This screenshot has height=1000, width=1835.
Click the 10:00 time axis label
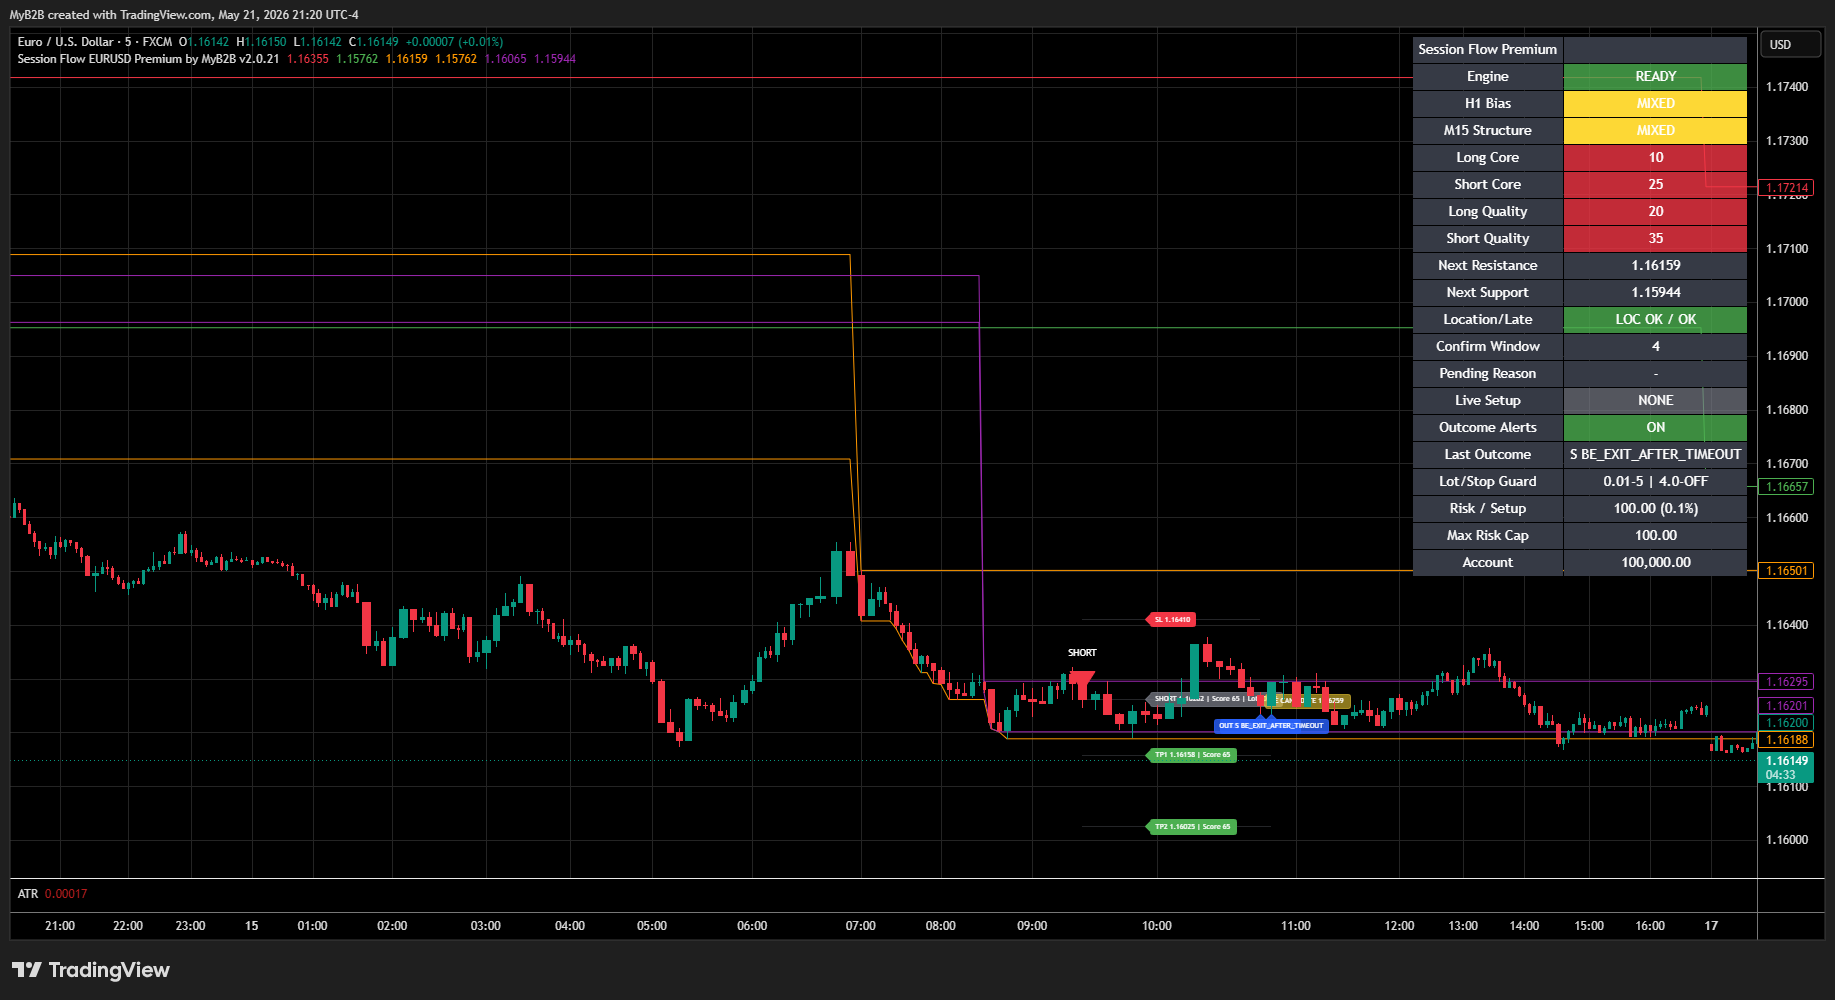tap(1157, 926)
